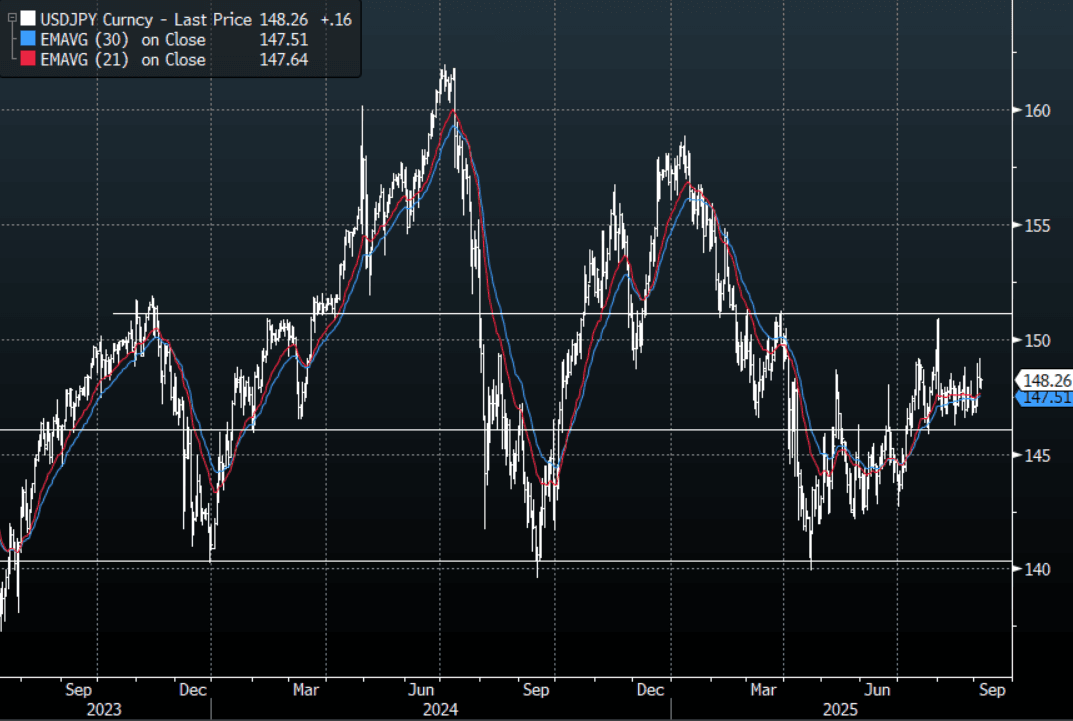Viewport: 1073px width, 721px height.
Task: Click the blue 147.51 price tag on axis
Action: [1043, 398]
